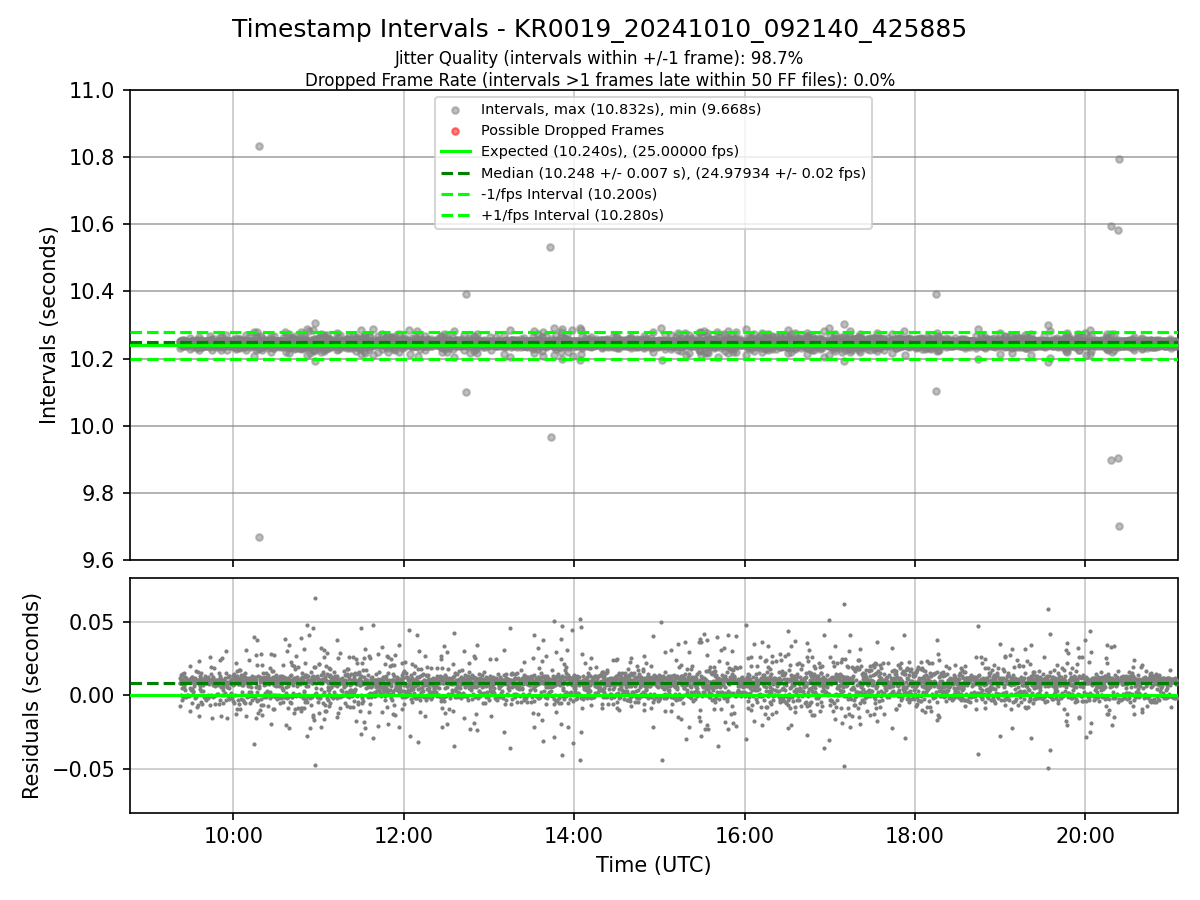Click the minimum outlier point near 9.67 seconds
Screen dimensions: 1200x900
259,537
